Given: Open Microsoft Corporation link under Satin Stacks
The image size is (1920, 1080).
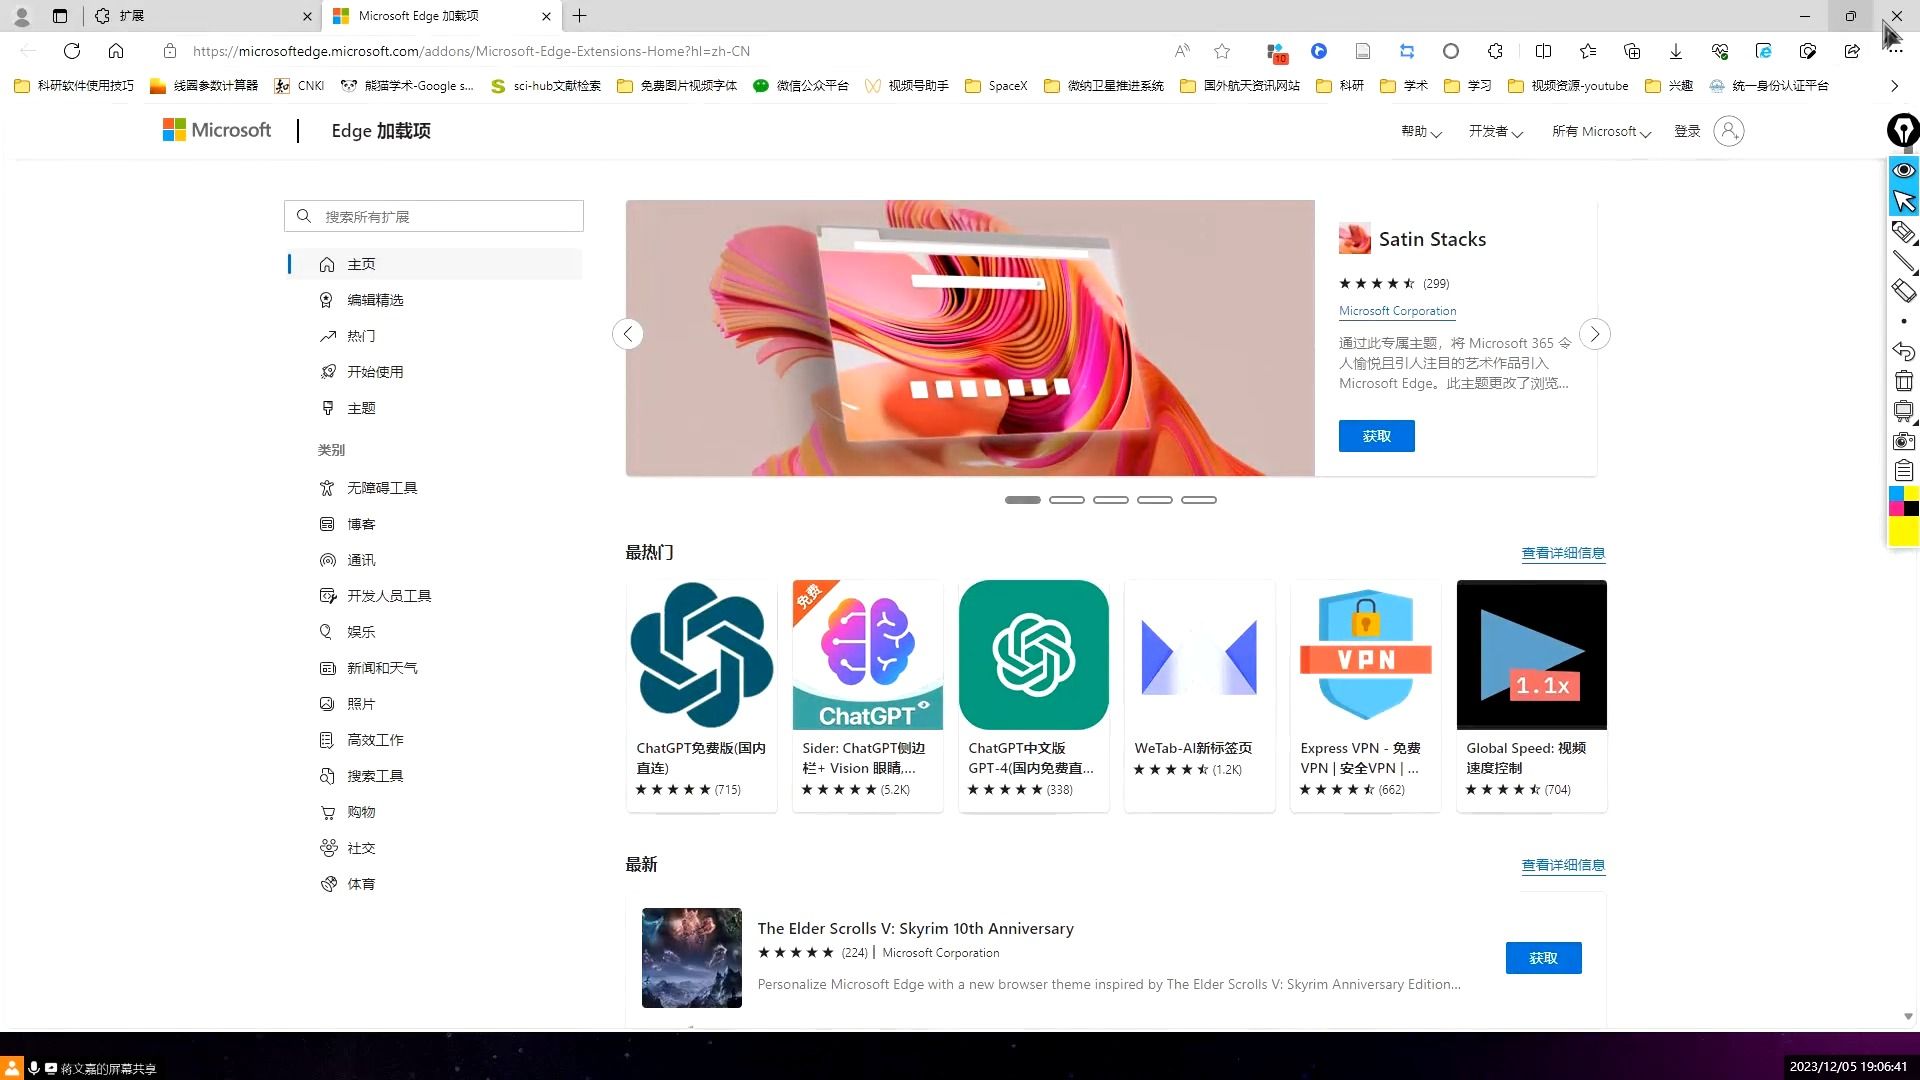Looking at the screenshot, I should pyautogui.click(x=1397, y=311).
